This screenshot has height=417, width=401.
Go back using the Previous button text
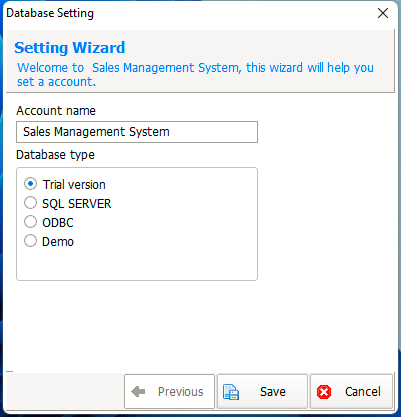coord(180,392)
